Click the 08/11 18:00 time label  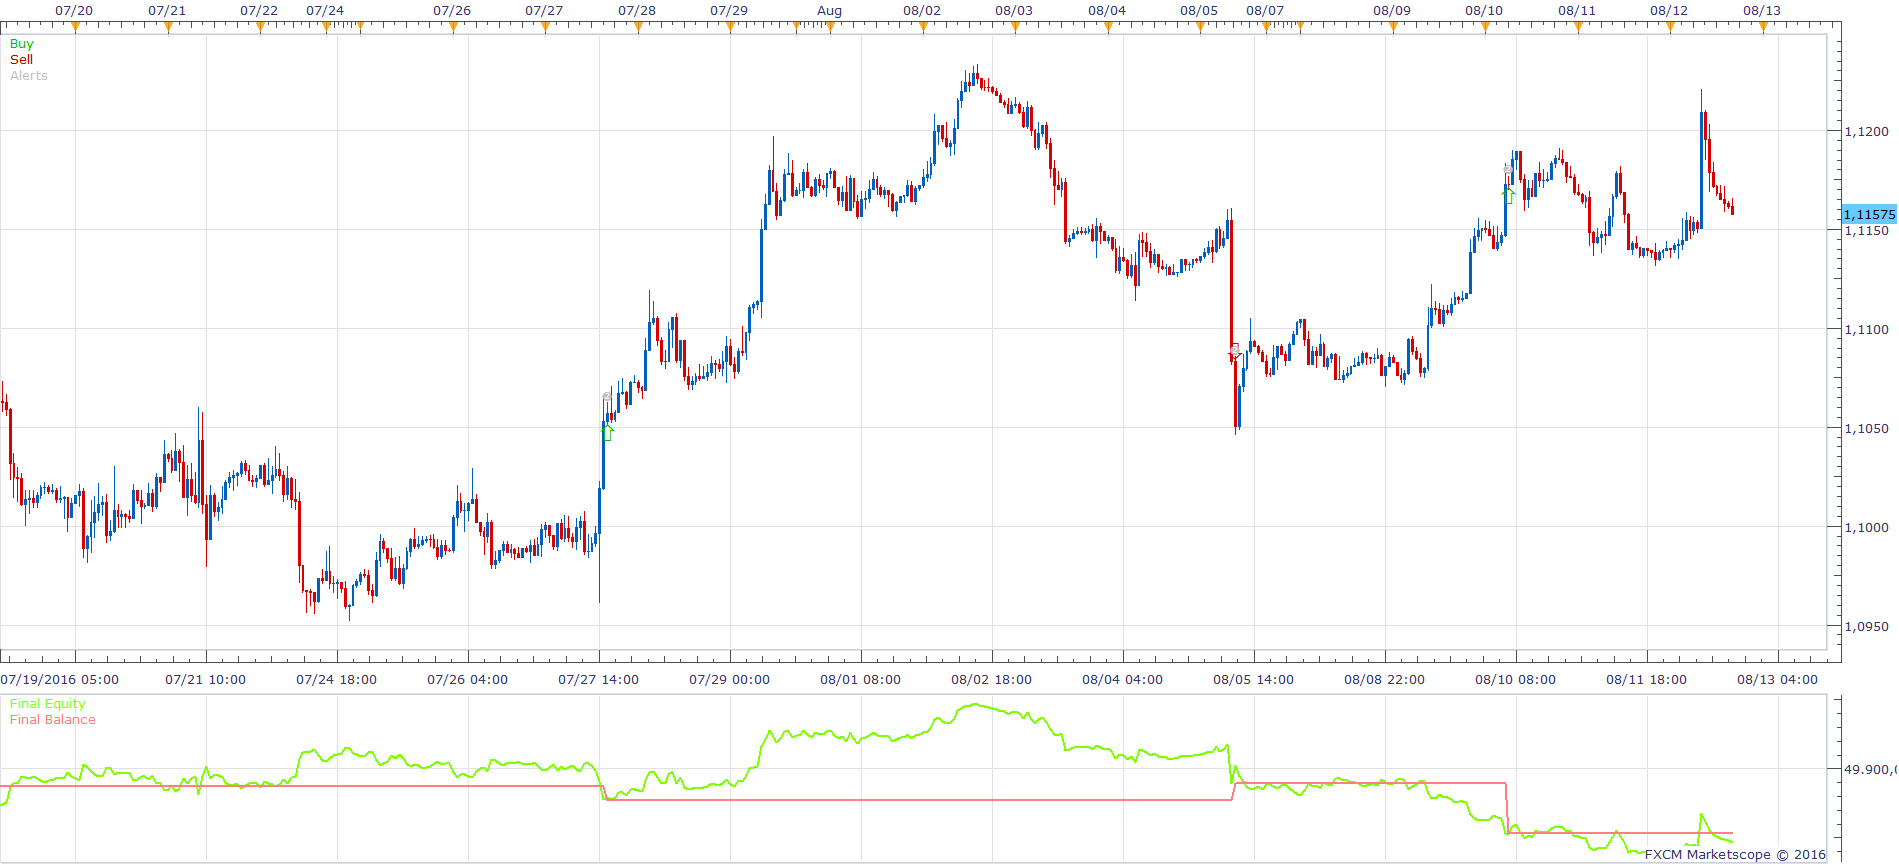pos(1646,680)
